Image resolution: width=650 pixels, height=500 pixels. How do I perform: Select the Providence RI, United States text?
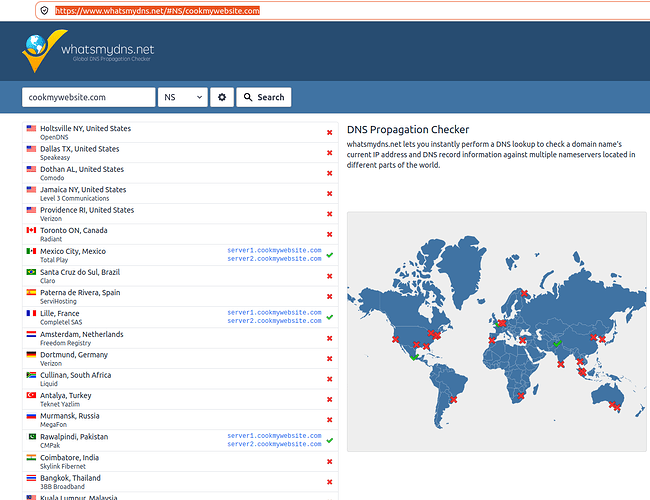tap(87, 210)
